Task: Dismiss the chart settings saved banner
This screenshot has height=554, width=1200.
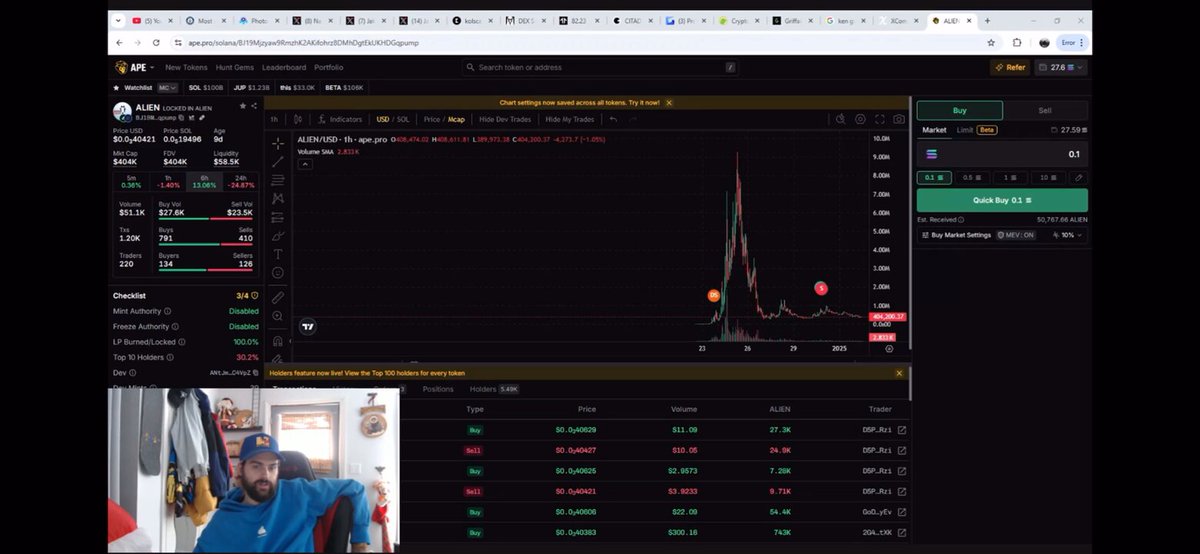Action: coord(669,102)
